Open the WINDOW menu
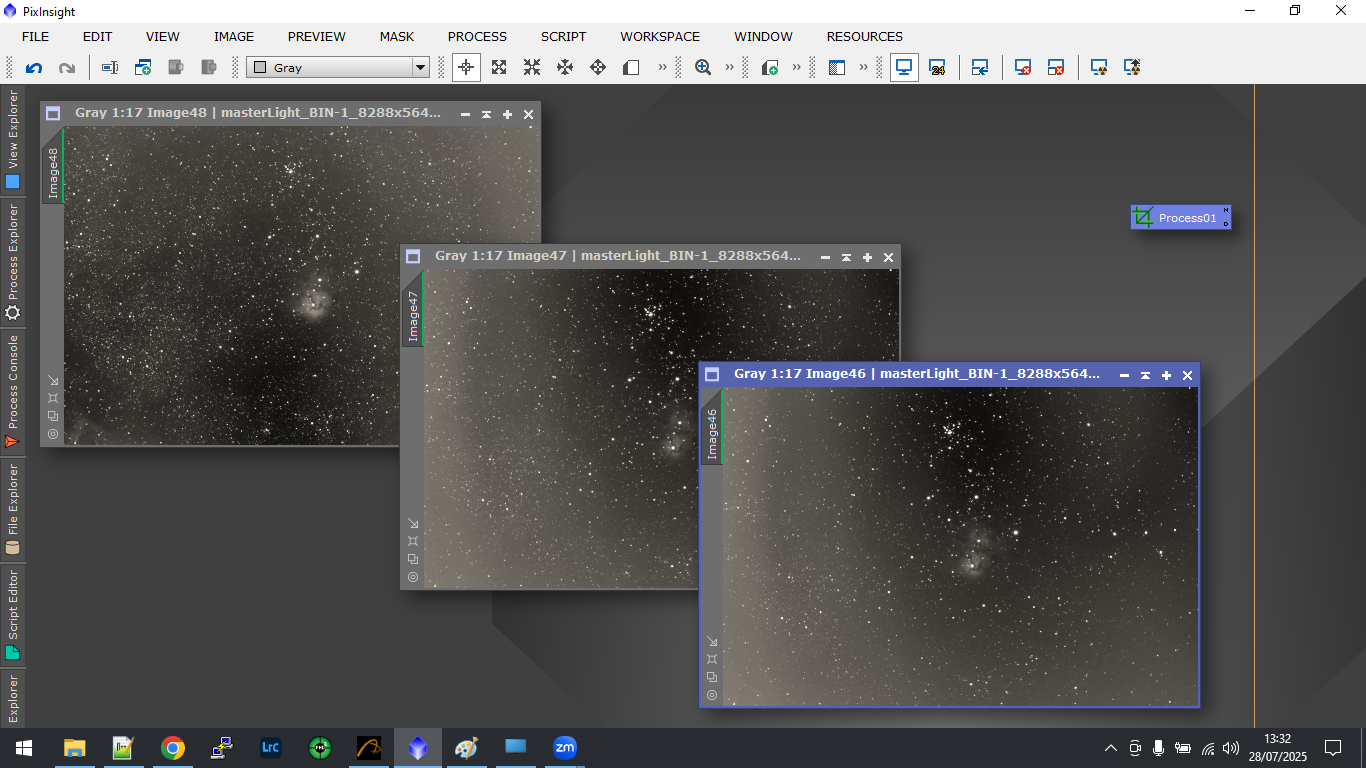1366x768 pixels. (763, 36)
